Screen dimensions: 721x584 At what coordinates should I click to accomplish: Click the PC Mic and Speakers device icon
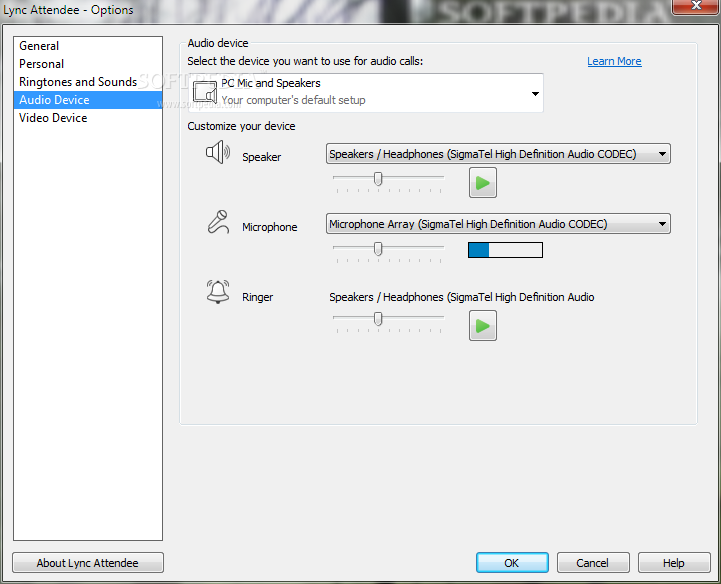pyautogui.click(x=205, y=92)
